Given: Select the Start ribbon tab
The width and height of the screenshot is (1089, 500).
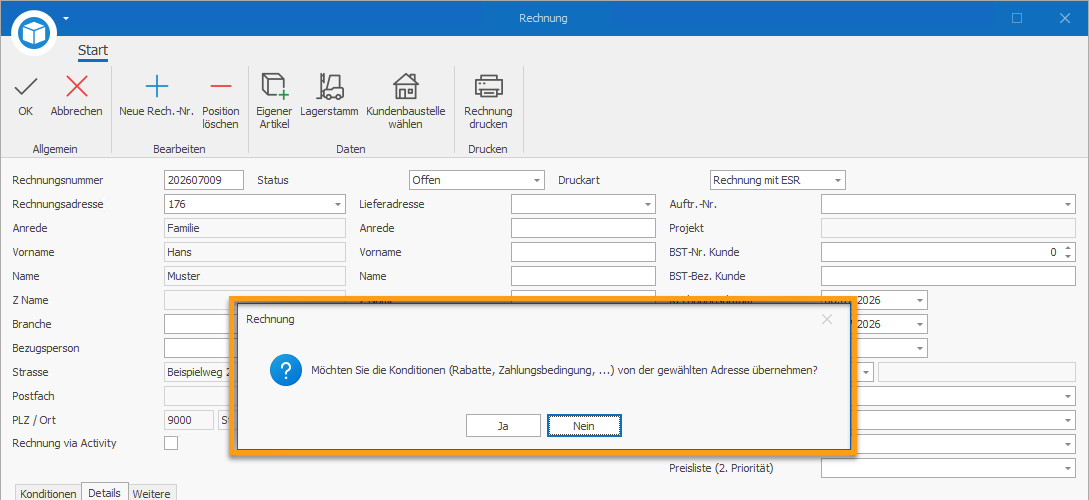Looking at the screenshot, I should [93, 51].
